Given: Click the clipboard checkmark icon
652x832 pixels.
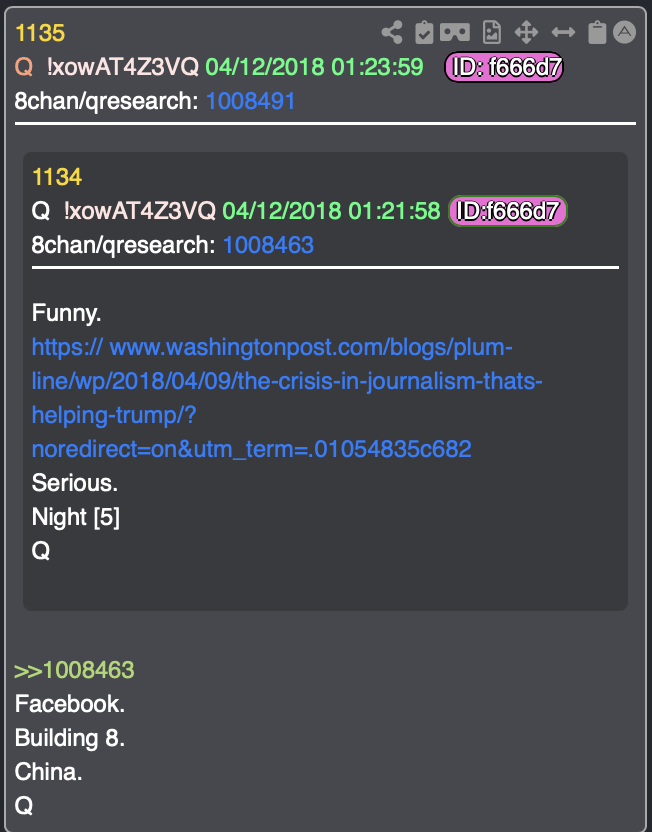Looking at the screenshot, I should click(424, 33).
